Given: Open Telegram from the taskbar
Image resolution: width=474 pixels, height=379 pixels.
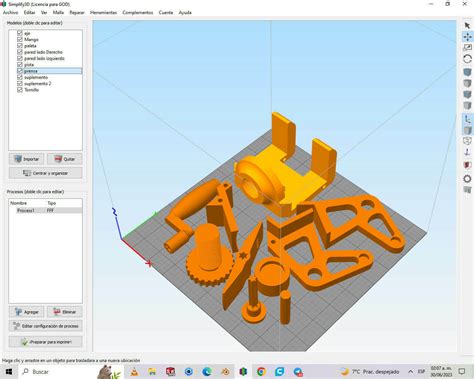Looking at the screenshot, I should pyautogui.click(x=298, y=371).
